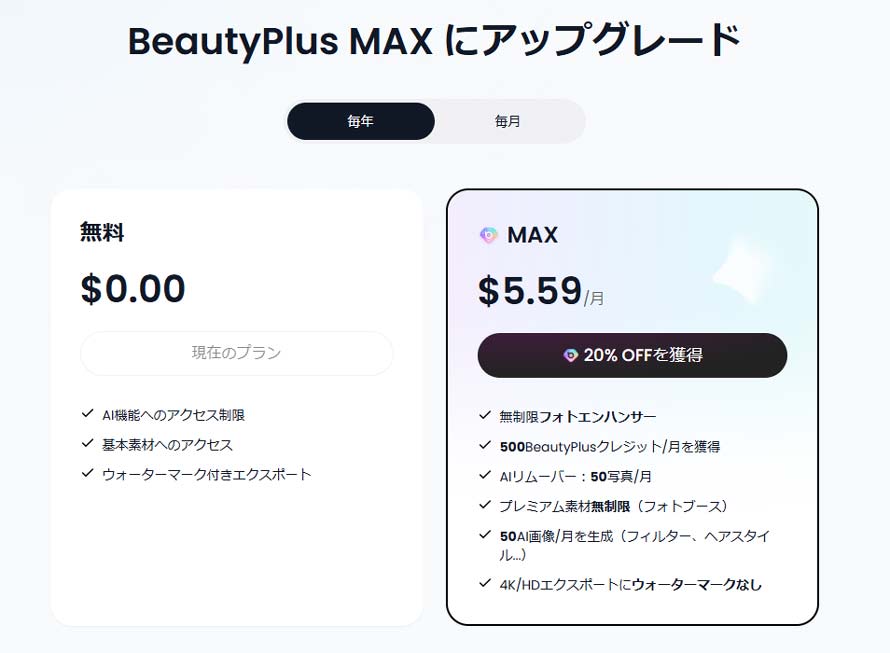Click the $5.59 monthly price
Image resolution: width=890 pixels, height=653 pixels.
pyautogui.click(x=530, y=290)
